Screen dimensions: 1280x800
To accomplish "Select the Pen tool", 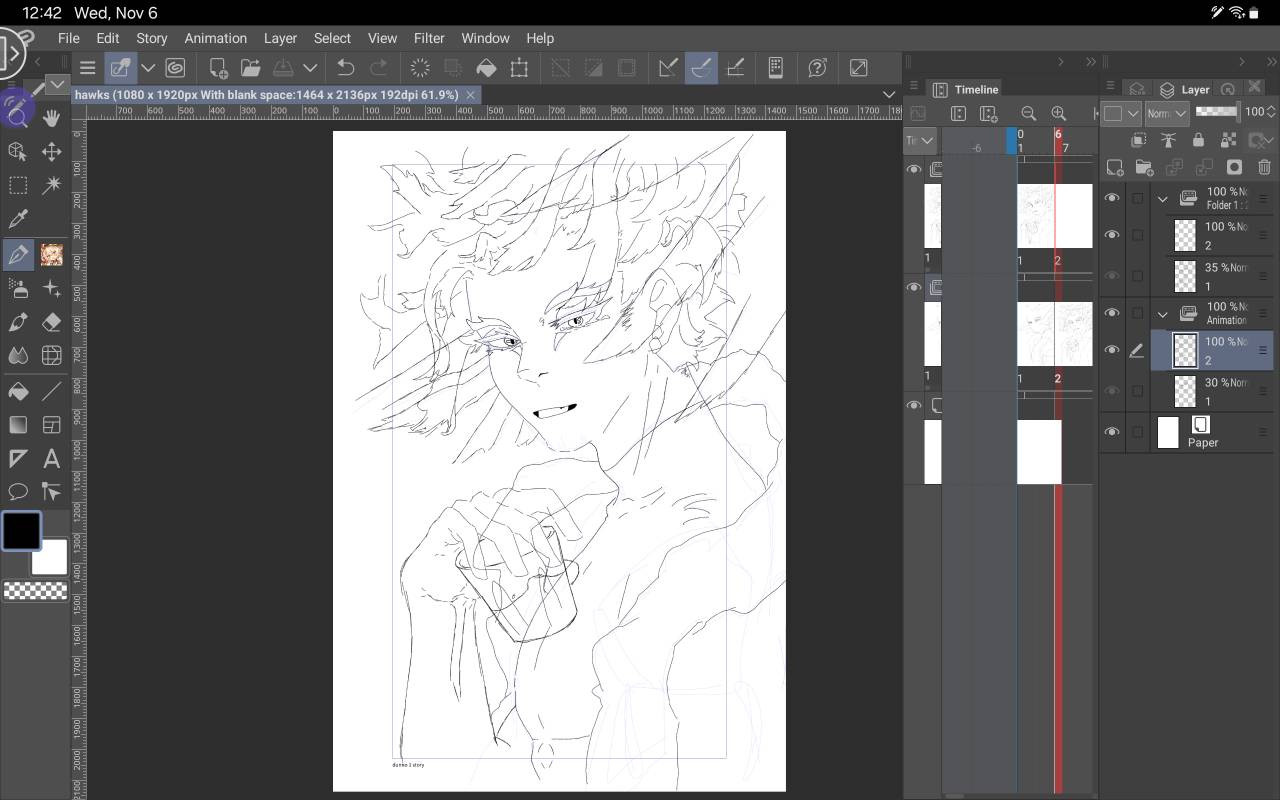I will click(18, 254).
